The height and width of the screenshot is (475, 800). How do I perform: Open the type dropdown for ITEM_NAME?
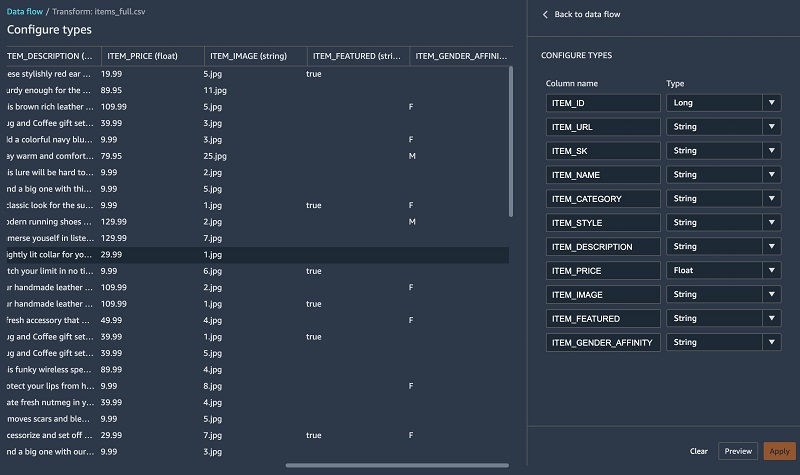723,174
